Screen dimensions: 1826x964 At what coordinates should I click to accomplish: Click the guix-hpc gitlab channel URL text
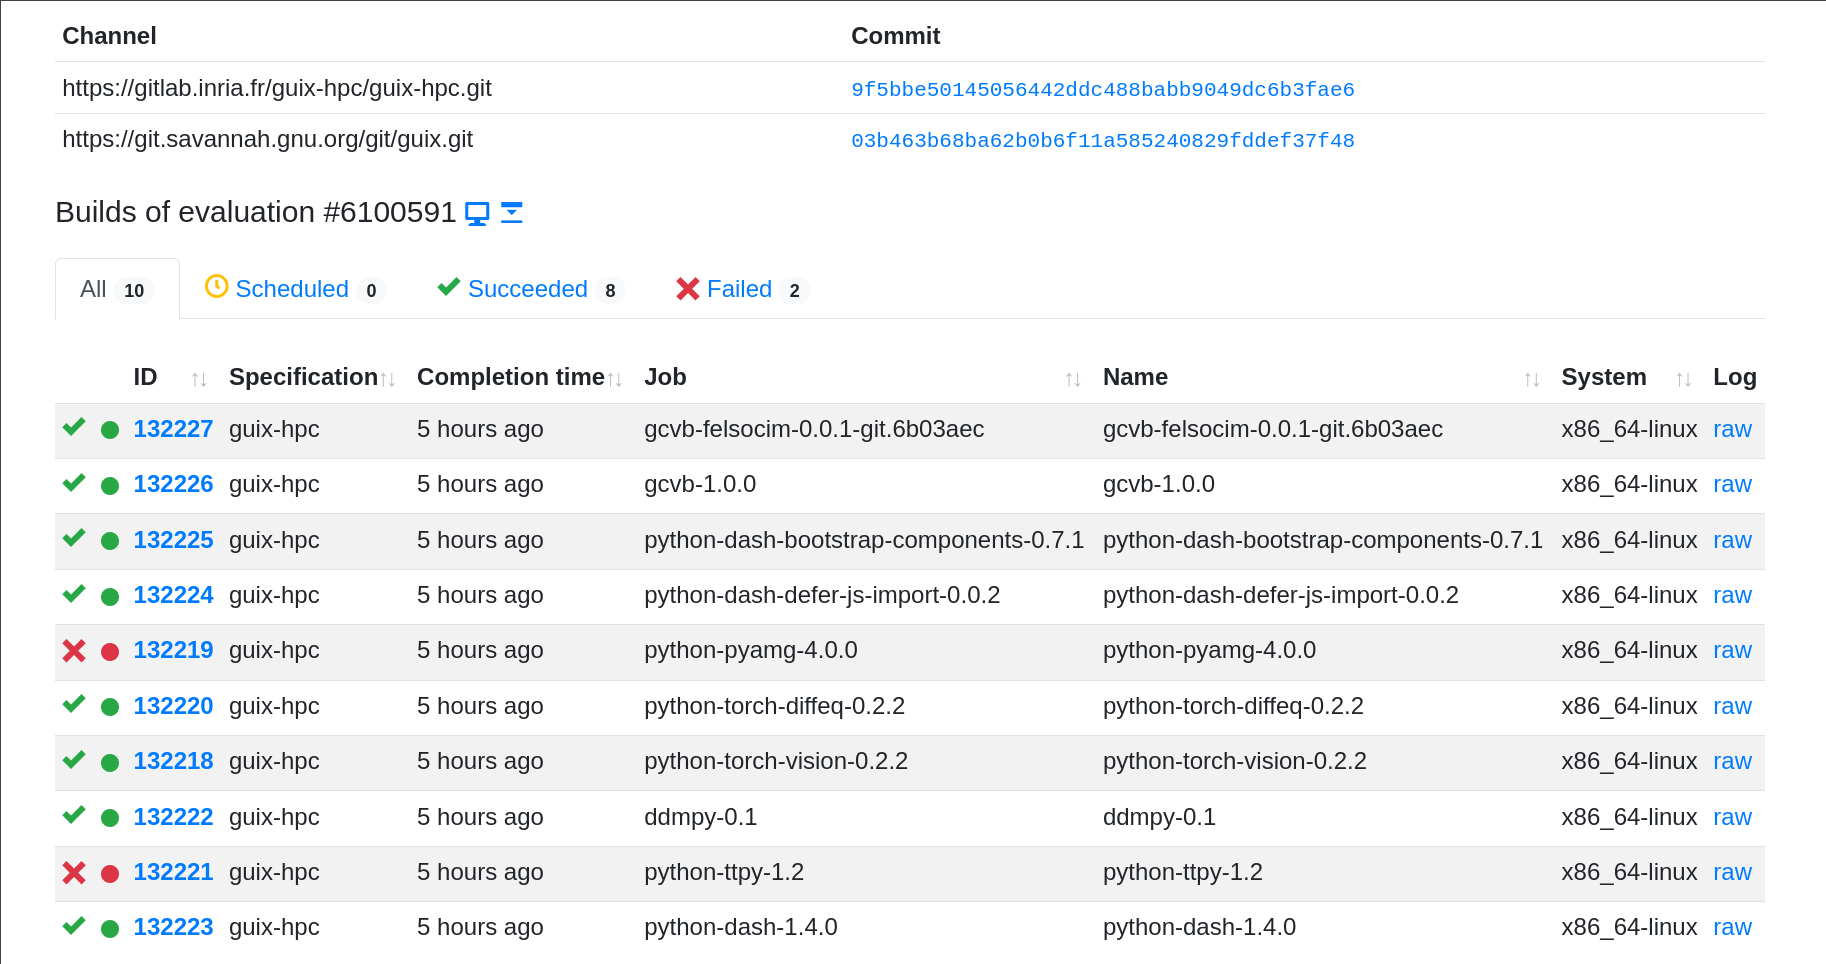(277, 88)
